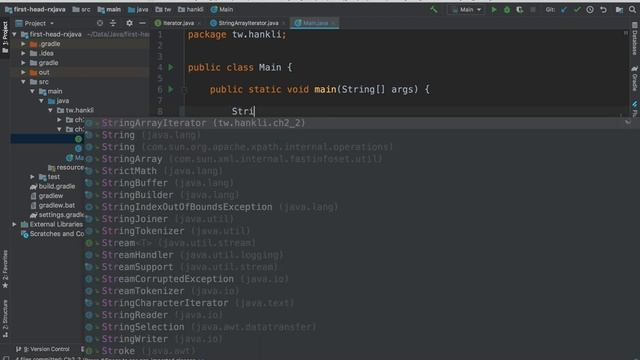
Task: Open the Favorites tool window strip
Action: point(5,269)
